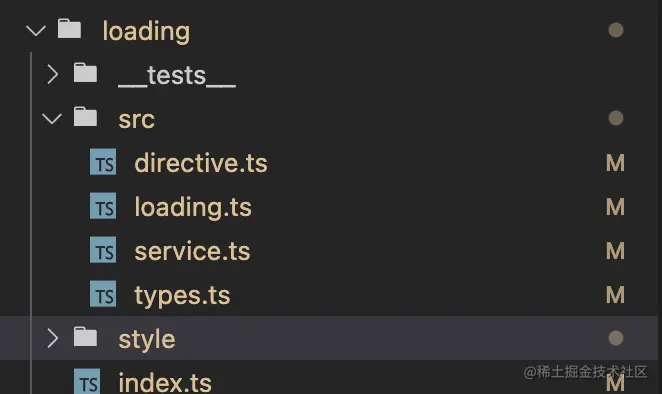Click the TS icon beside service.ts
Screen dimensions: 662x394
[x=103, y=250]
